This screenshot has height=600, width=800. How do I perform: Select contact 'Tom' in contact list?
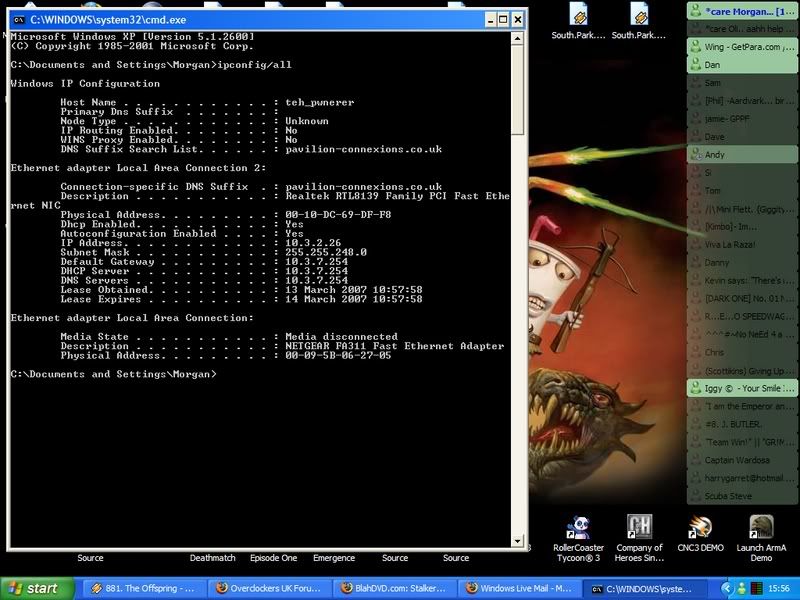(742, 190)
